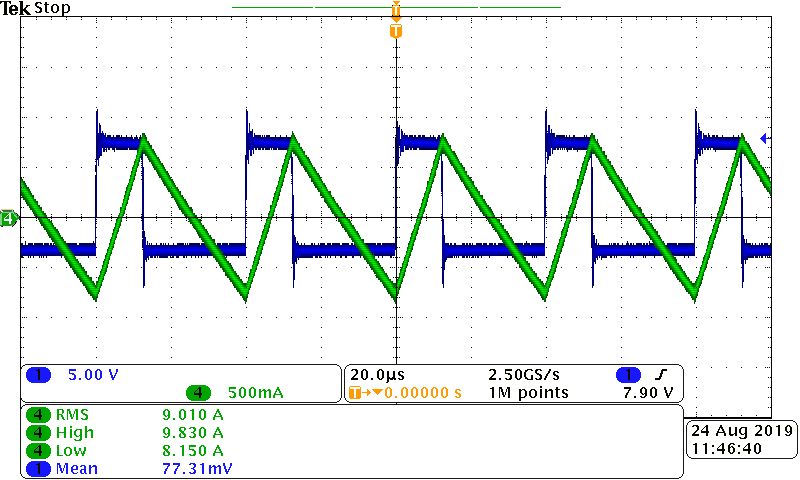The image size is (800, 480).
Task: Click the 5.00 V vertical scale readout
Action: point(93,375)
